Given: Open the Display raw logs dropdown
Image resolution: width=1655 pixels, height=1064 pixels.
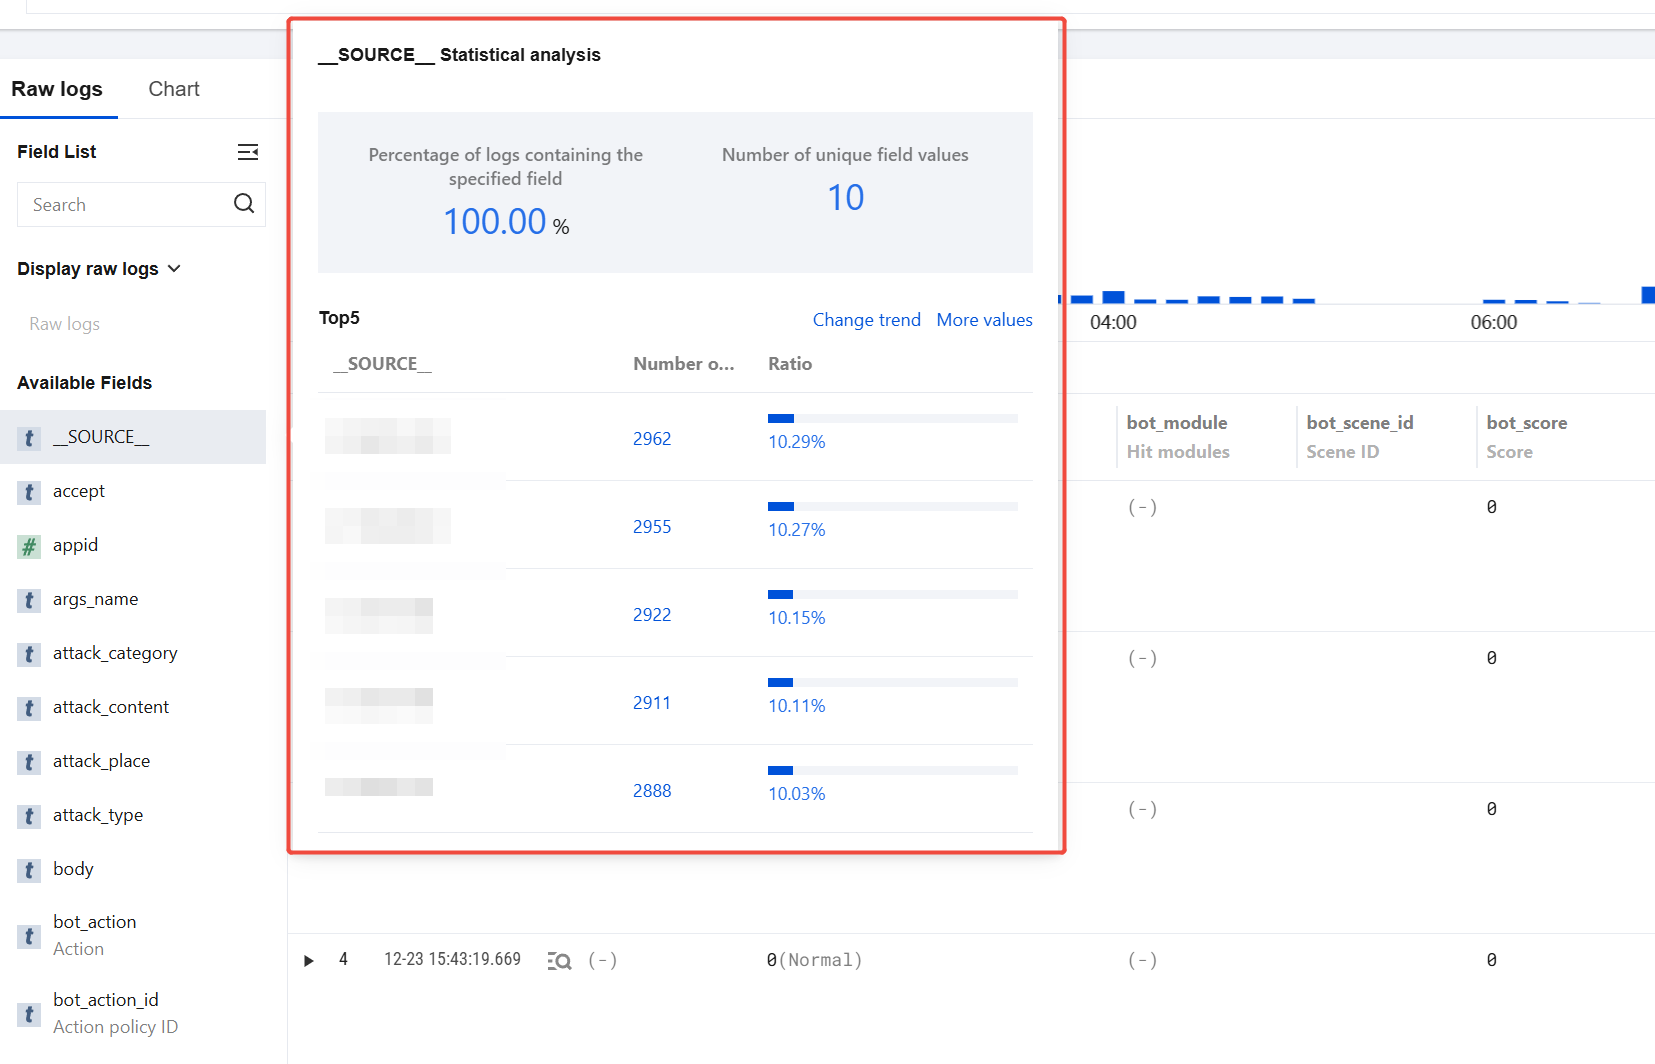Looking at the screenshot, I should click(x=99, y=269).
